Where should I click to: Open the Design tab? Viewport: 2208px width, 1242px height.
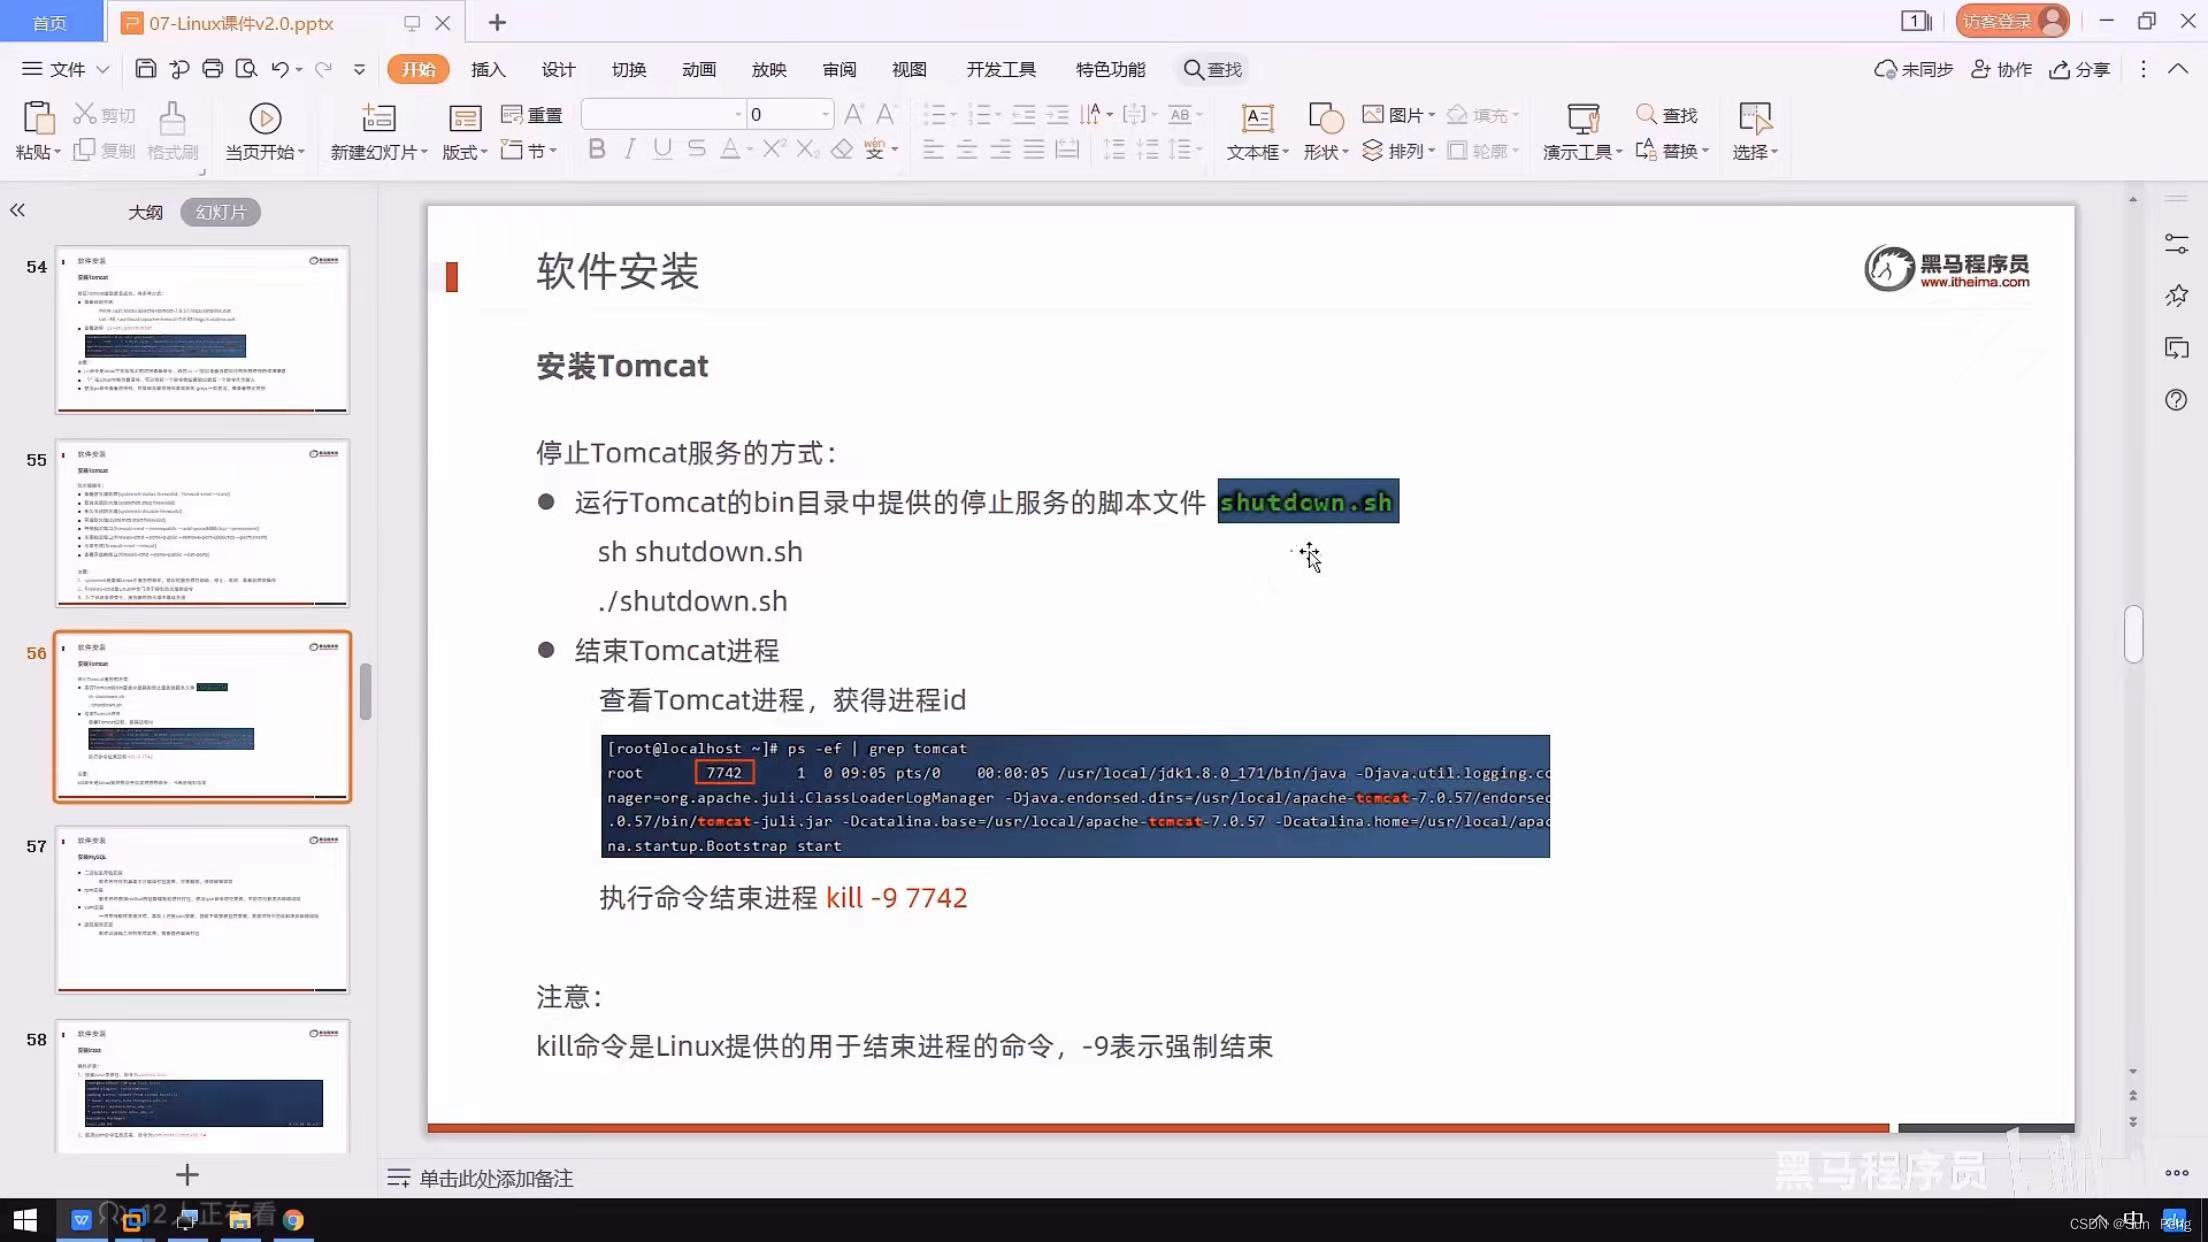[558, 69]
